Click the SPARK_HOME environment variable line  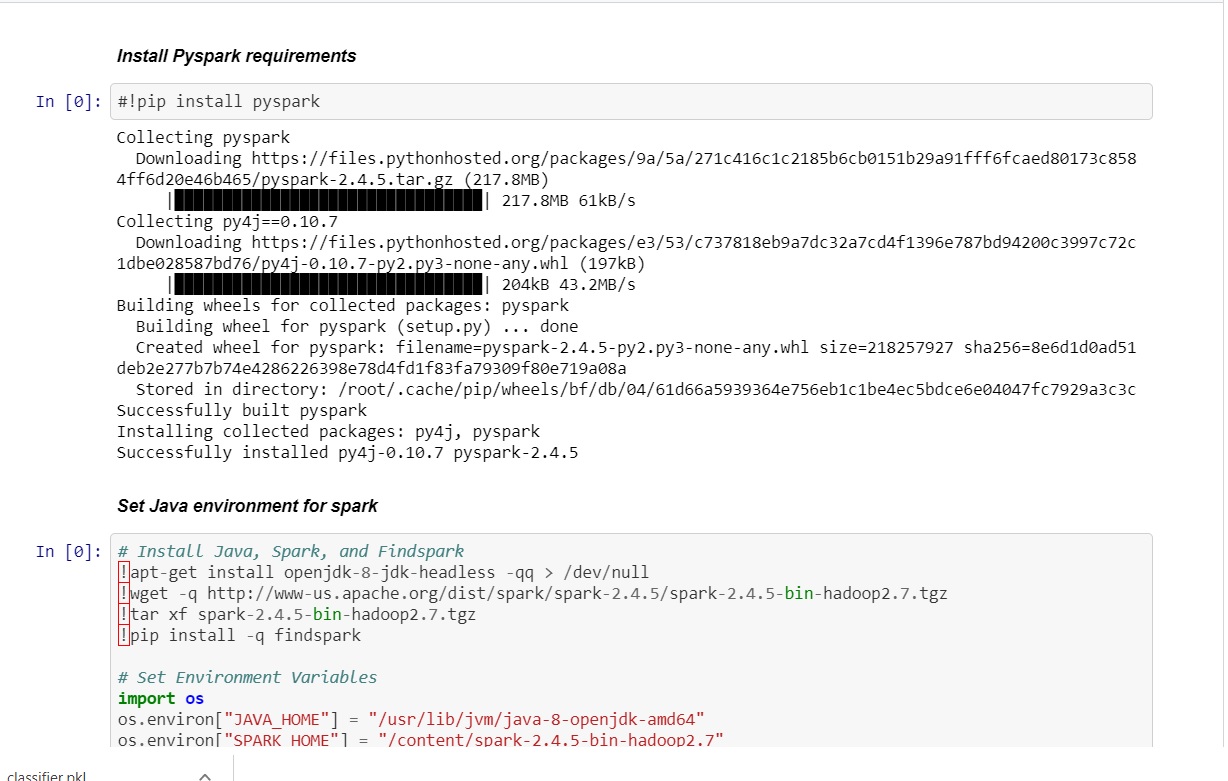[420, 740]
